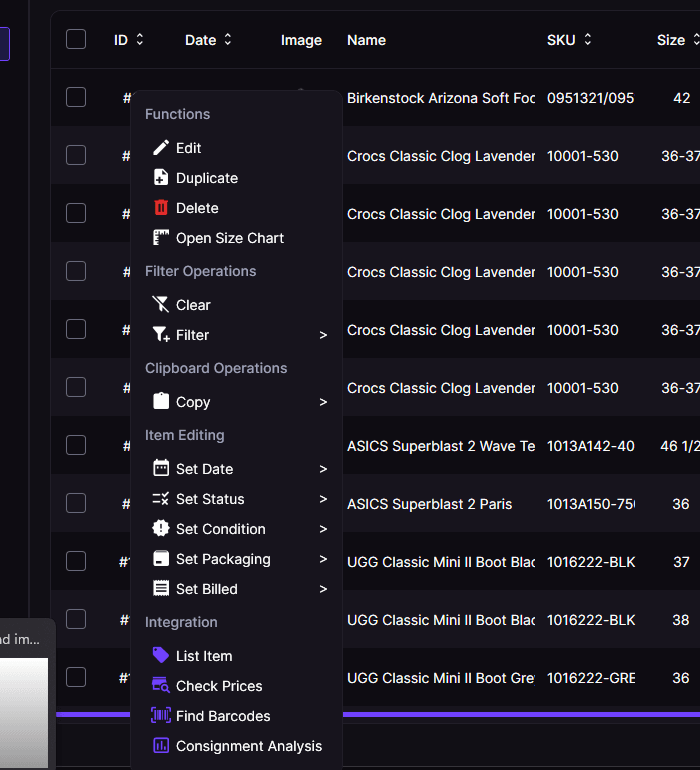Screen dimensions: 700x770
Task: Choose Delete from the context menu
Action: (x=236, y=208)
